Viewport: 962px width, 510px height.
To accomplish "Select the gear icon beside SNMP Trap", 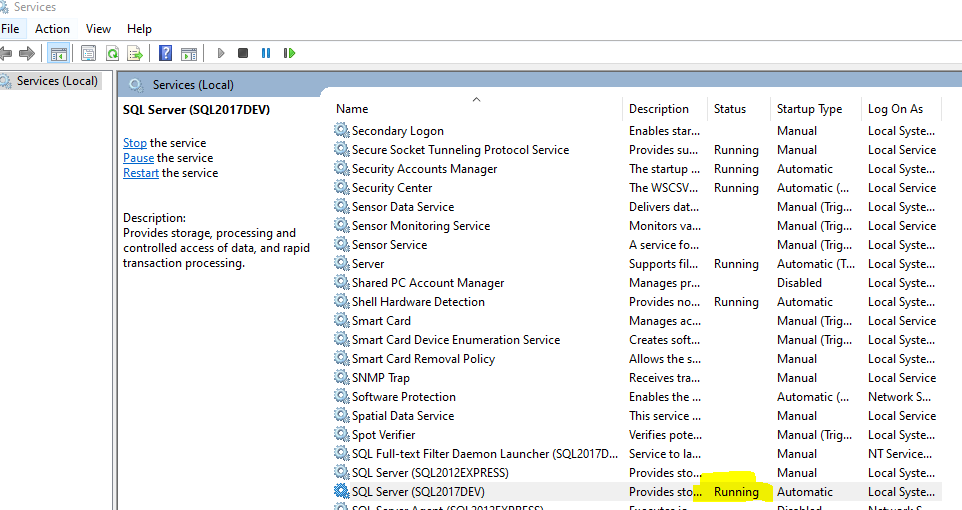I will click(x=342, y=377).
